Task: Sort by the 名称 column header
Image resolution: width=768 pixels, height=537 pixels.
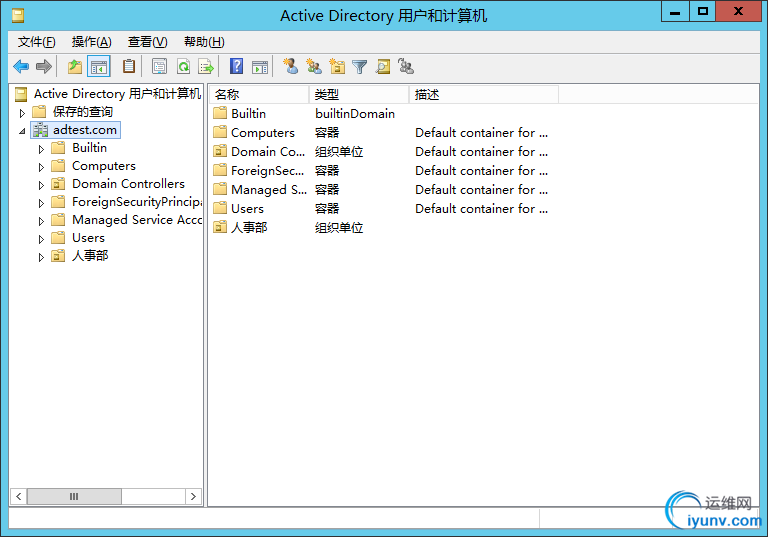Action: [x=260, y=94]
